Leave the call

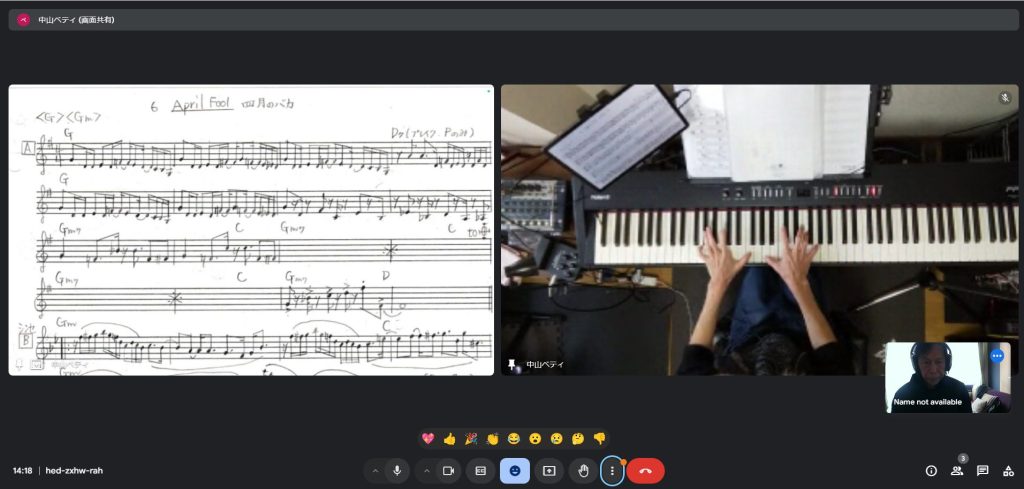coord(646,471)
